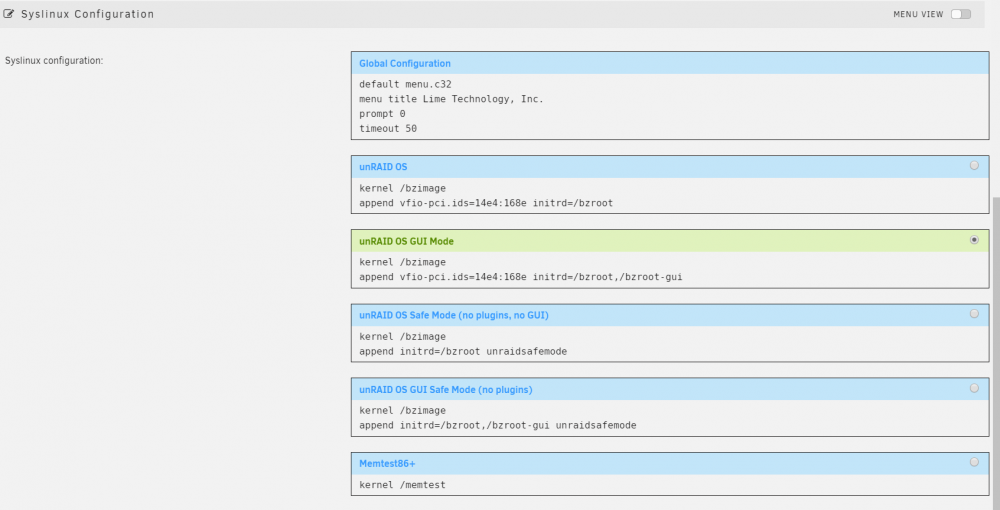Viewport: 1000px width, 510px height.
Task: Click the 'prompt 0' line
Action: pos(382,113)
